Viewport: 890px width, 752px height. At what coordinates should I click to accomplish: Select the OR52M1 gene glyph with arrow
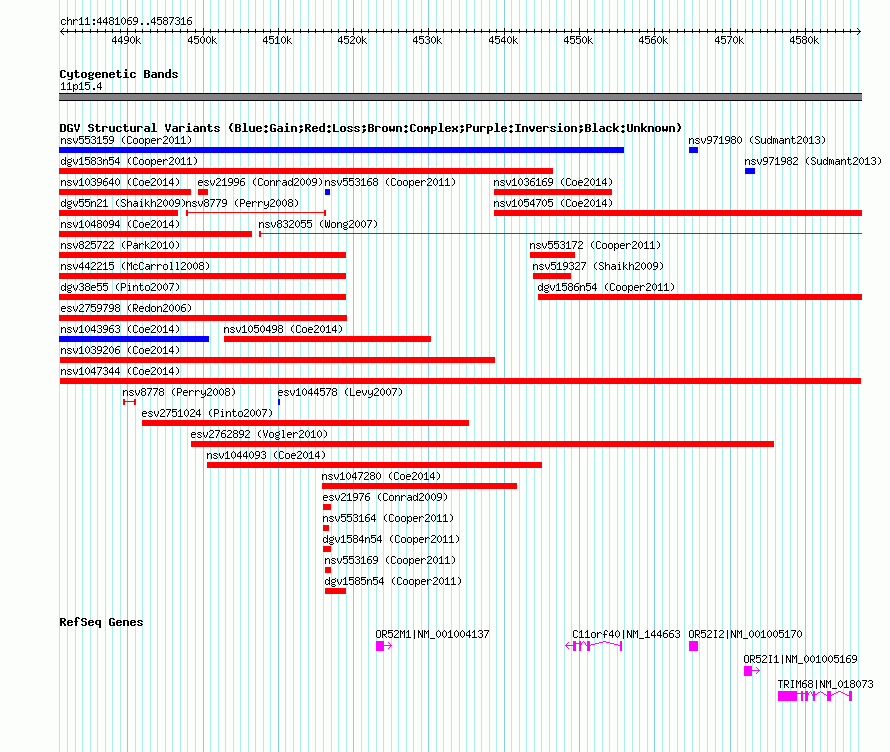pyautogui.click(x=384, y=646)
